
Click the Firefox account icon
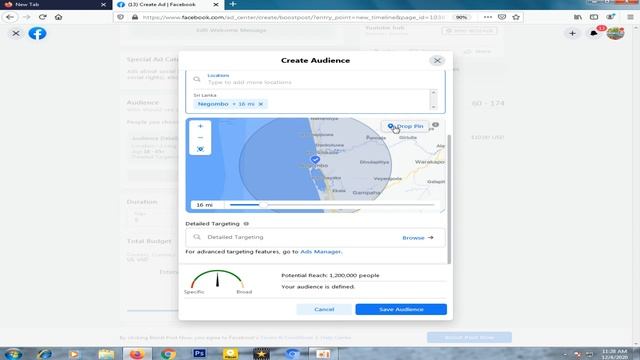click(x=611, y=17)
